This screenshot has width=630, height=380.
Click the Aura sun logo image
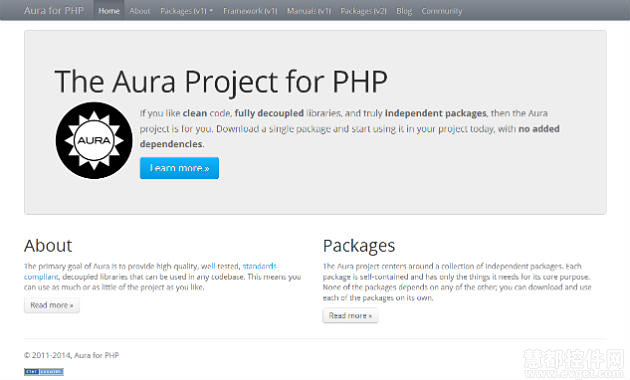click(94, 140)
